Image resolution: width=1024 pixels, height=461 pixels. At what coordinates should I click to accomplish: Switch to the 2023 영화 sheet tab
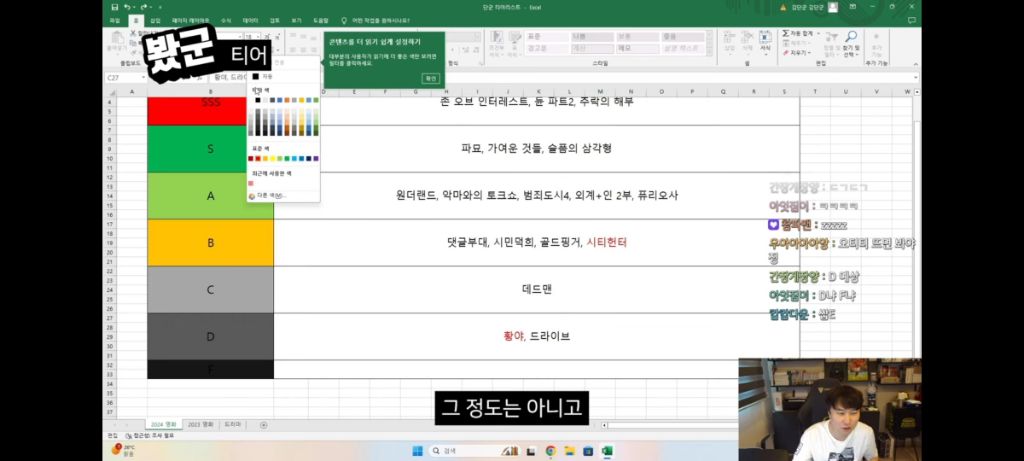click(x=201, y=424)
